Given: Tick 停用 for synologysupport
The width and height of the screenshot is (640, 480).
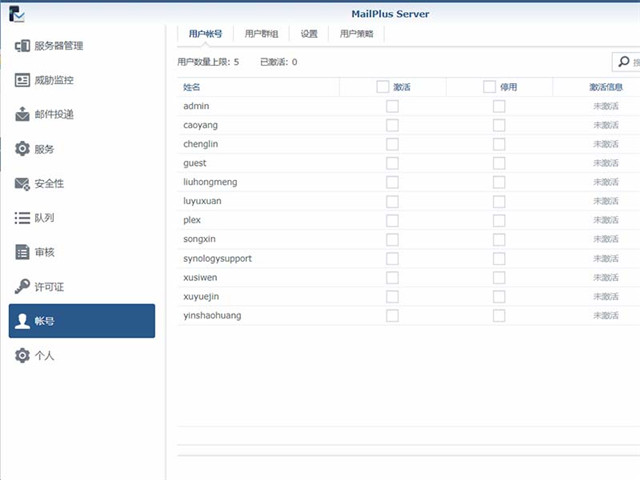Looking at the screenshot, I should (499, 258).
